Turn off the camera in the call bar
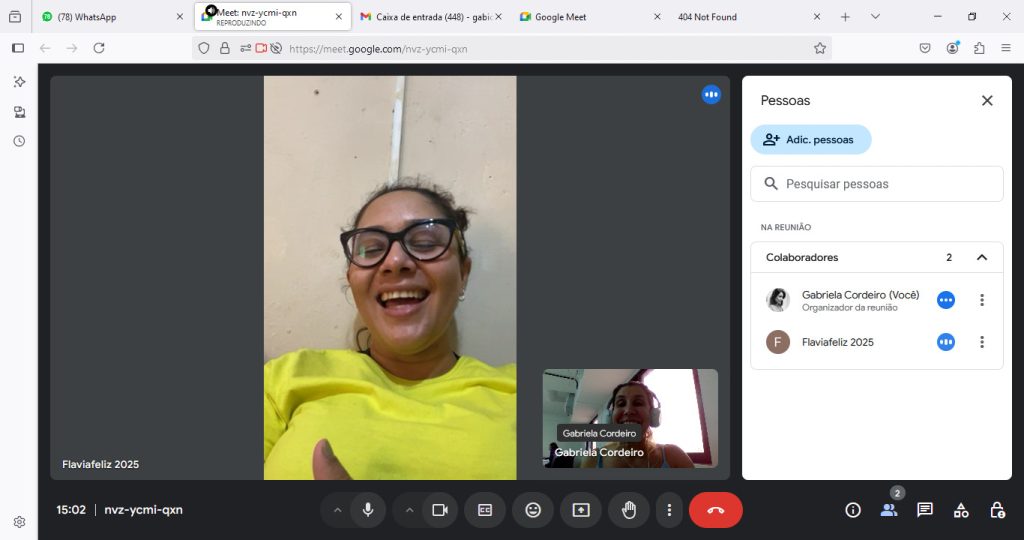Screen dimensions: 1024x540 [x=439, y=510]
